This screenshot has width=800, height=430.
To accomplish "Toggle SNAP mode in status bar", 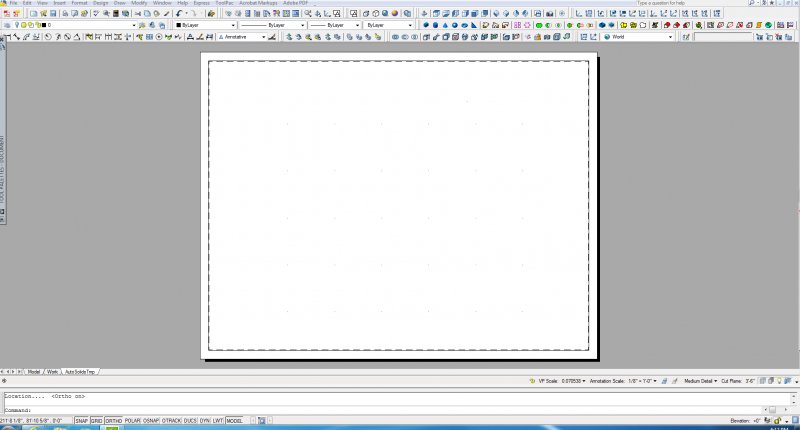I will pyautogui.click(x=82, y=421).
